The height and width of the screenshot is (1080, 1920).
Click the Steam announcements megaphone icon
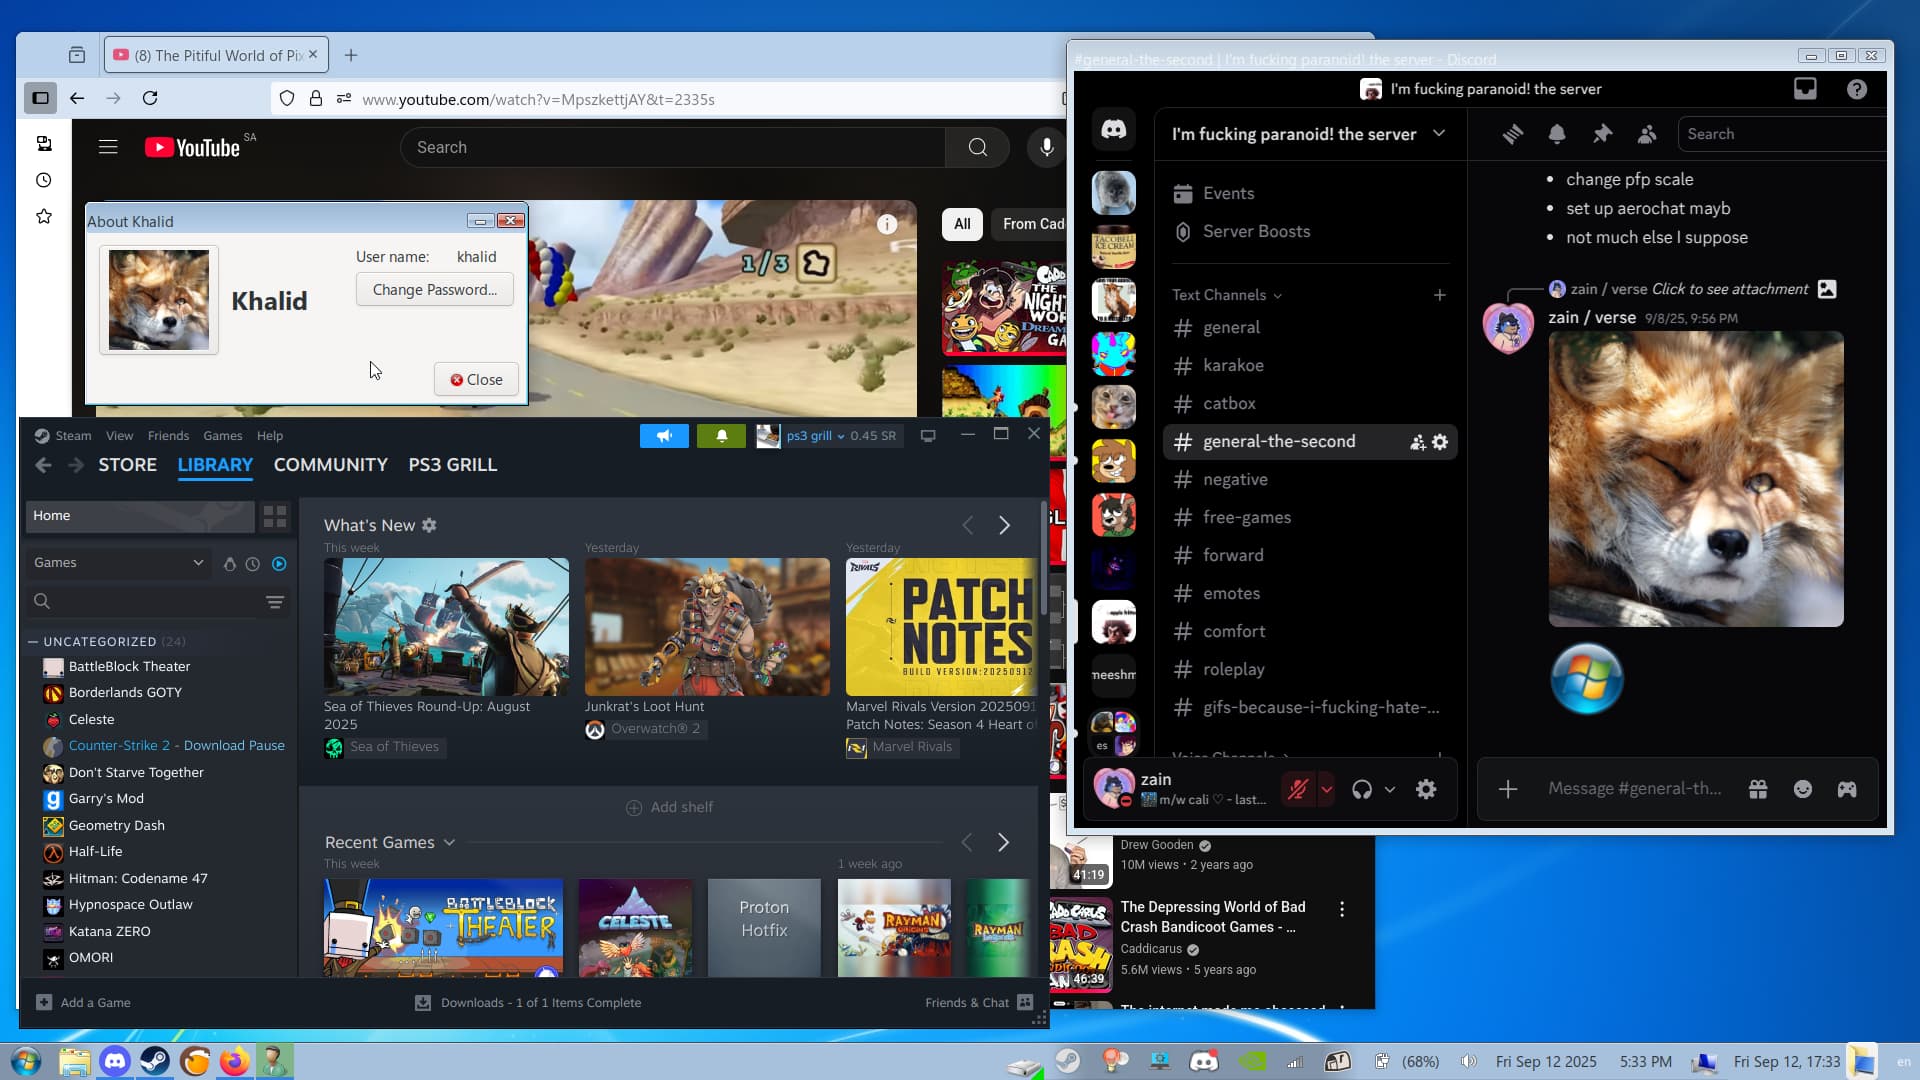coord(664,436)
